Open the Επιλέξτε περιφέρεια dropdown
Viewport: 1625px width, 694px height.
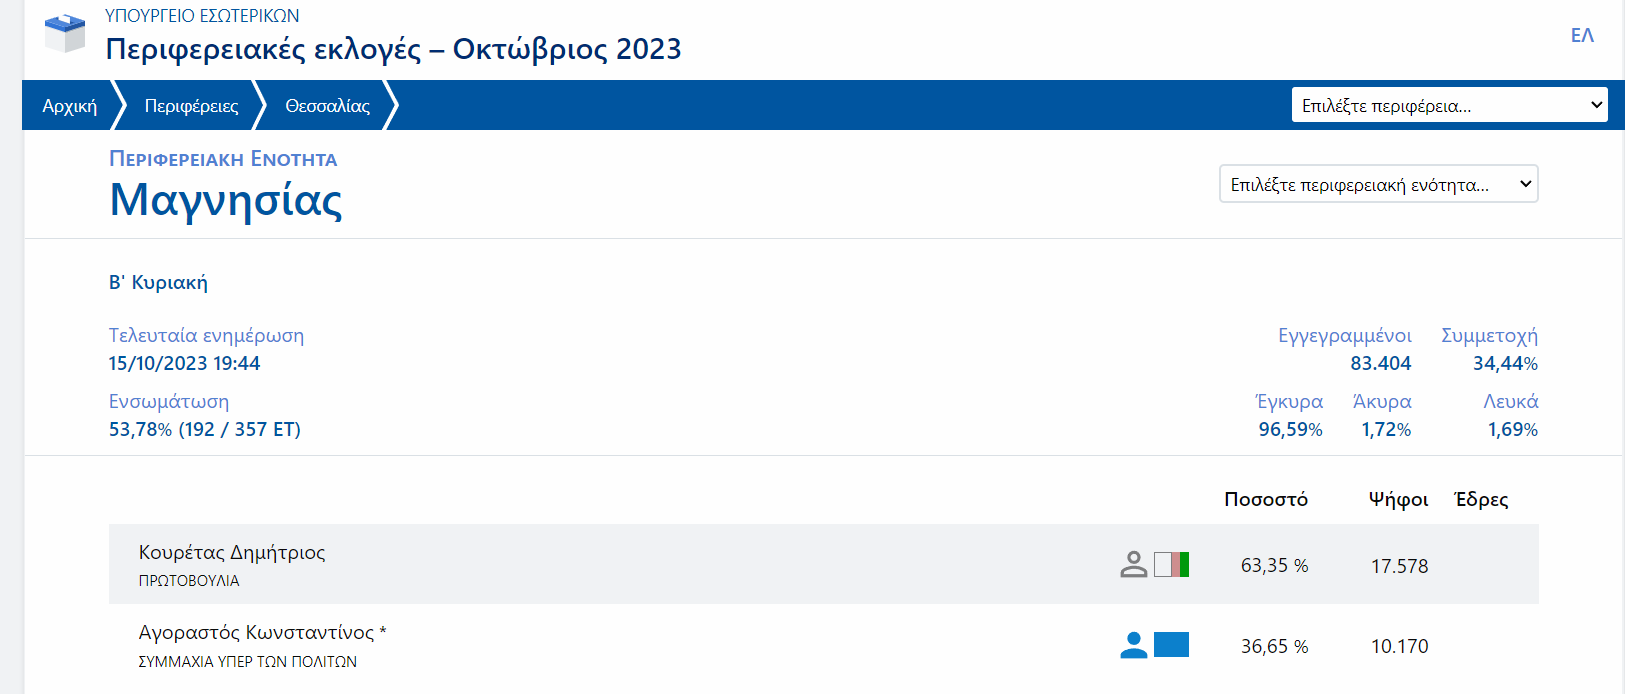tap(1449, 105)
